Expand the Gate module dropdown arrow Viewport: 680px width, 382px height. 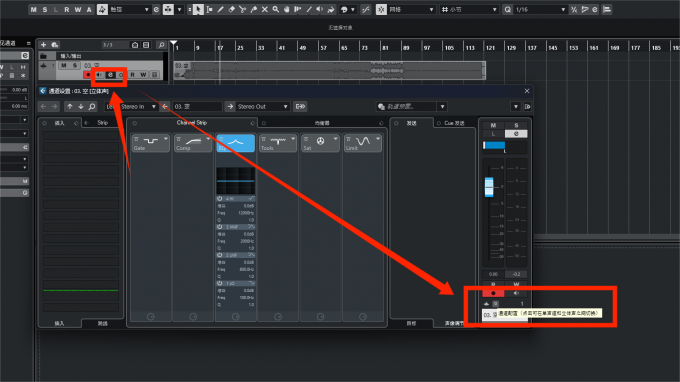(166, 139)
